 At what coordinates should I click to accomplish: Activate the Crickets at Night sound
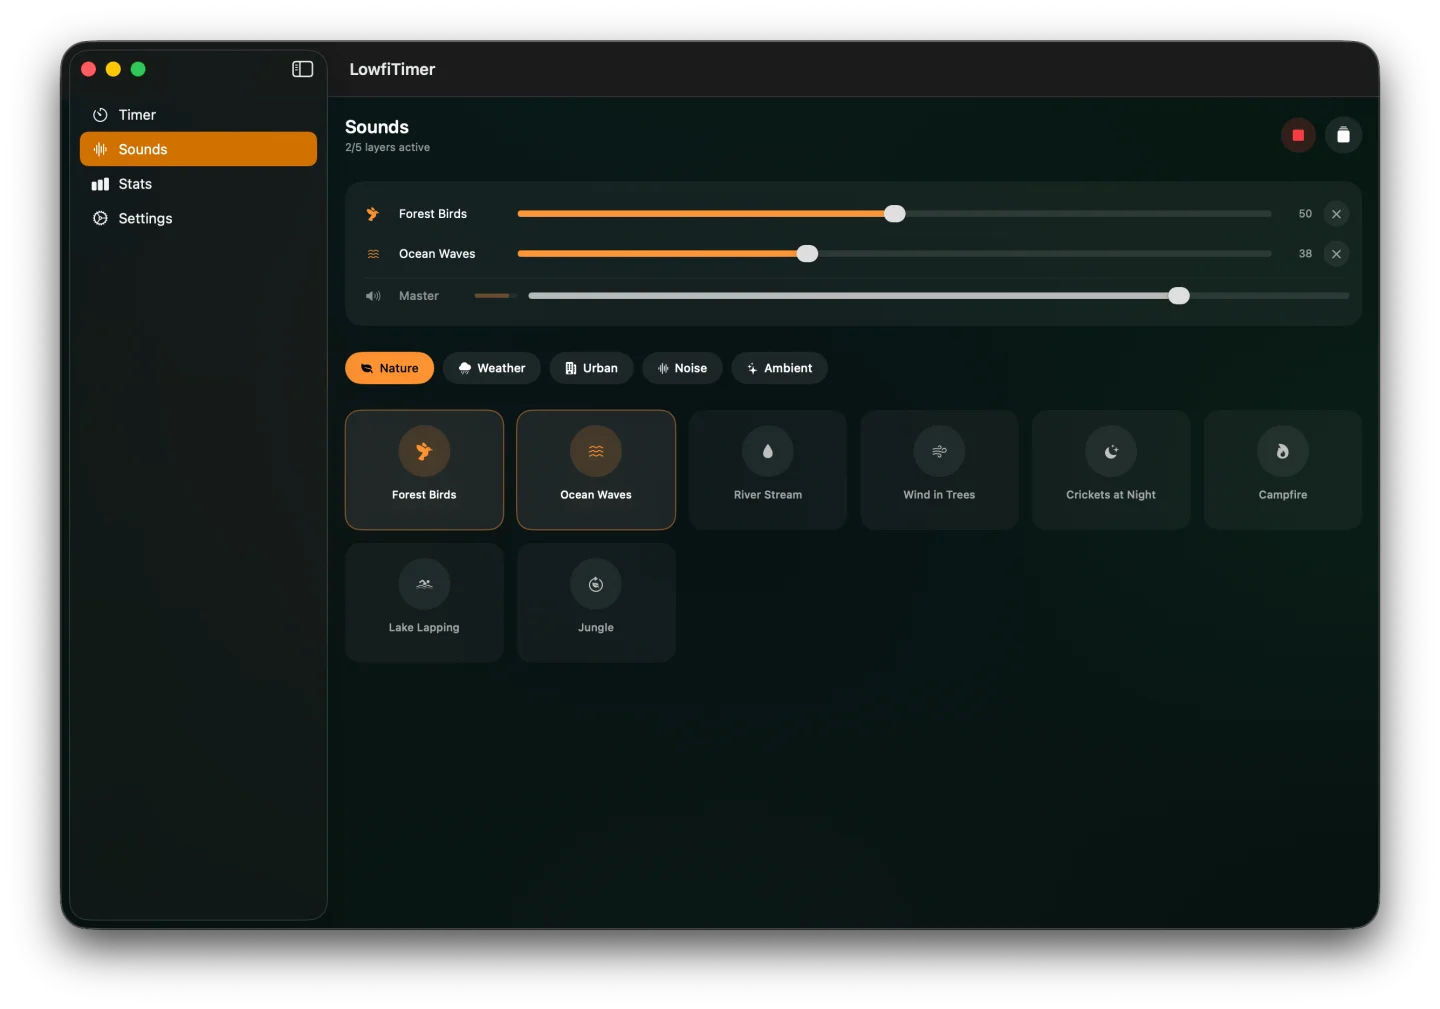[x=1110, y=469]
